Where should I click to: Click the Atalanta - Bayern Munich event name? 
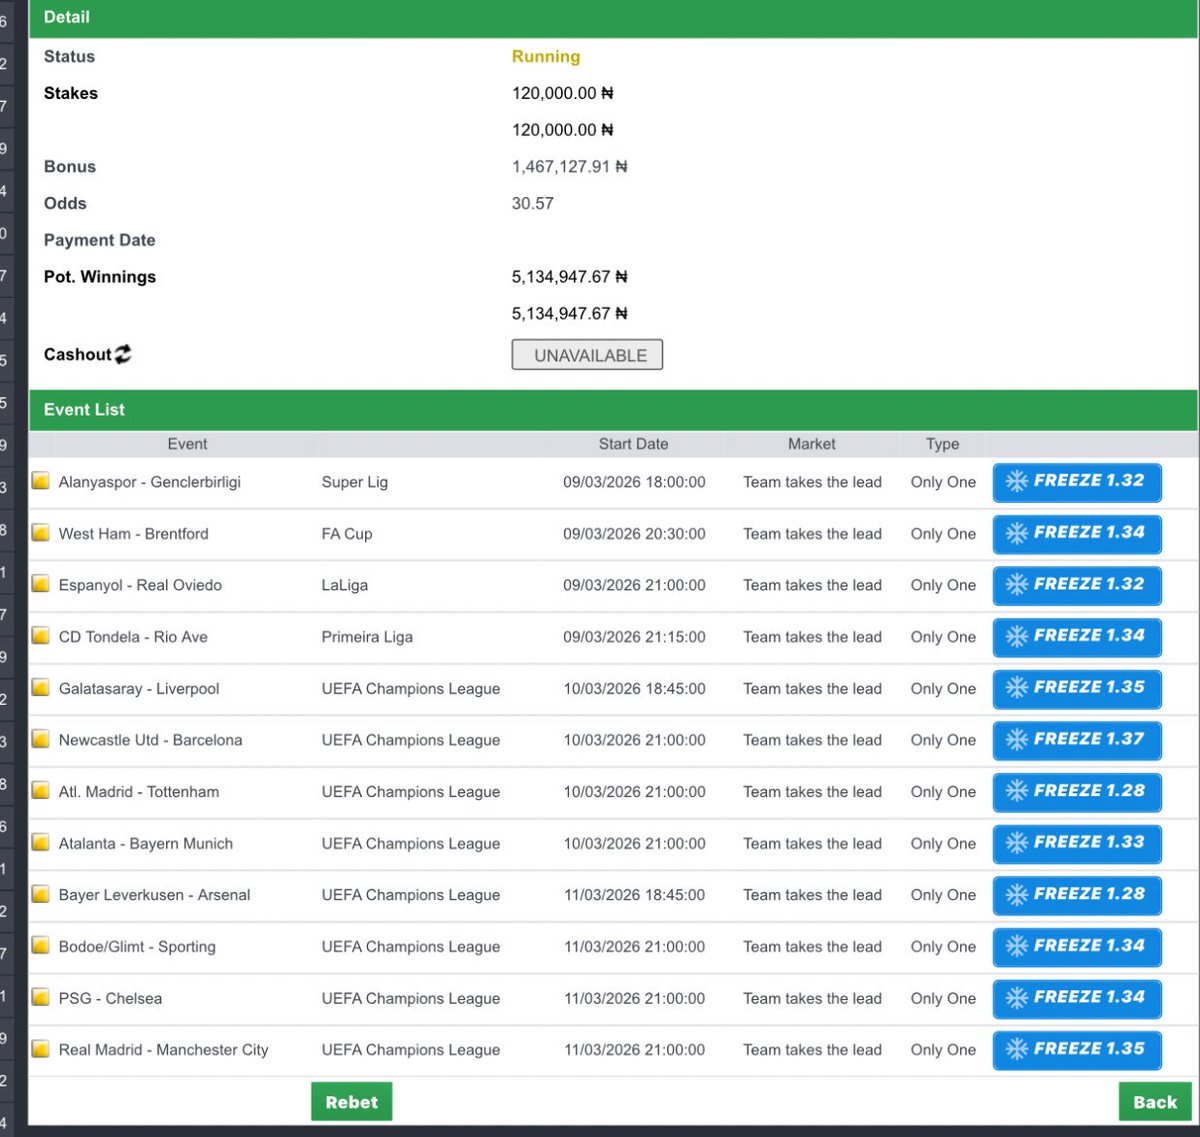(x=146, y=844)
